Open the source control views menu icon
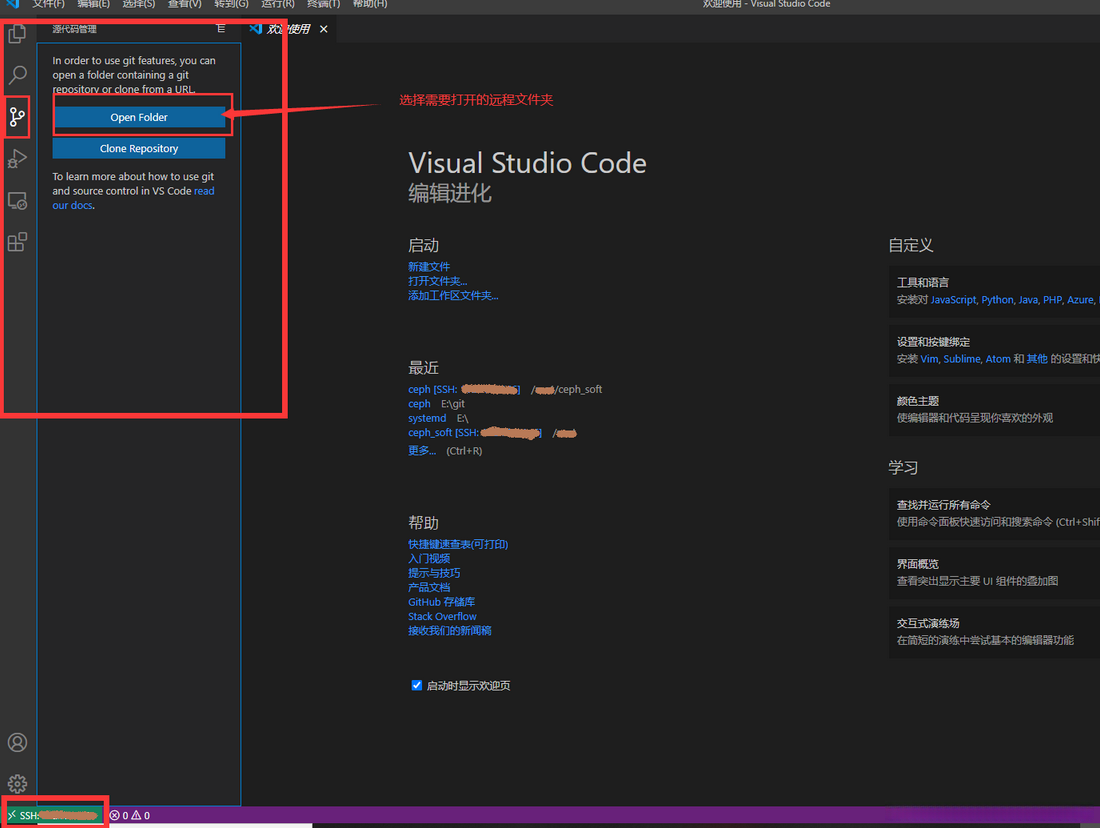1100x832 pixels. [x=221, y=29]
